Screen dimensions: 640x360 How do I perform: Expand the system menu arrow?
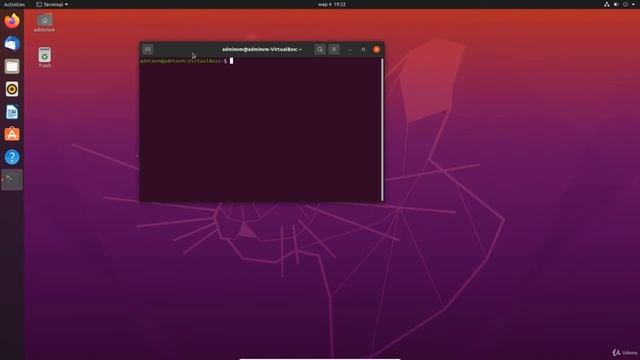(633, 4)
